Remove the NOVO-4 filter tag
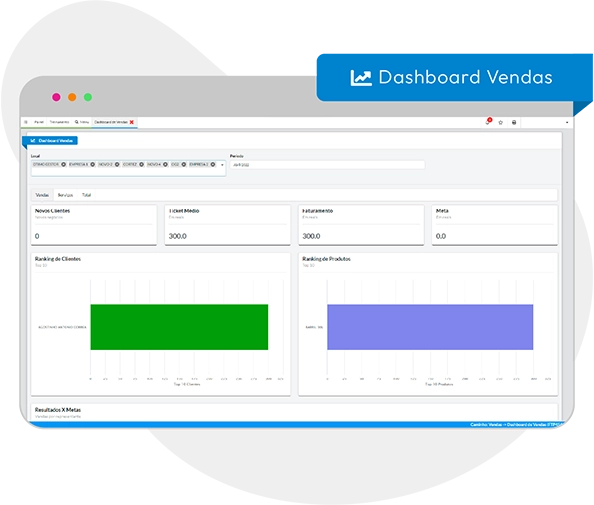594x505 pixels. (x=165, y=164)
